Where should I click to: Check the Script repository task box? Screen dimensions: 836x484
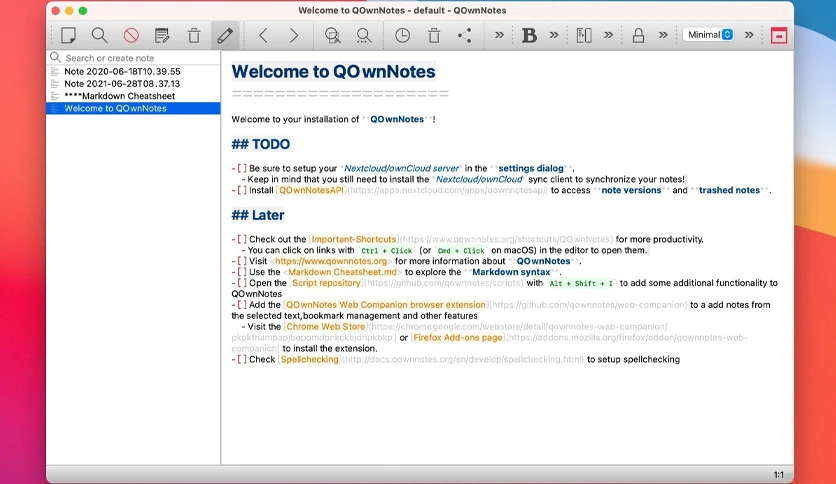(242, 283)
